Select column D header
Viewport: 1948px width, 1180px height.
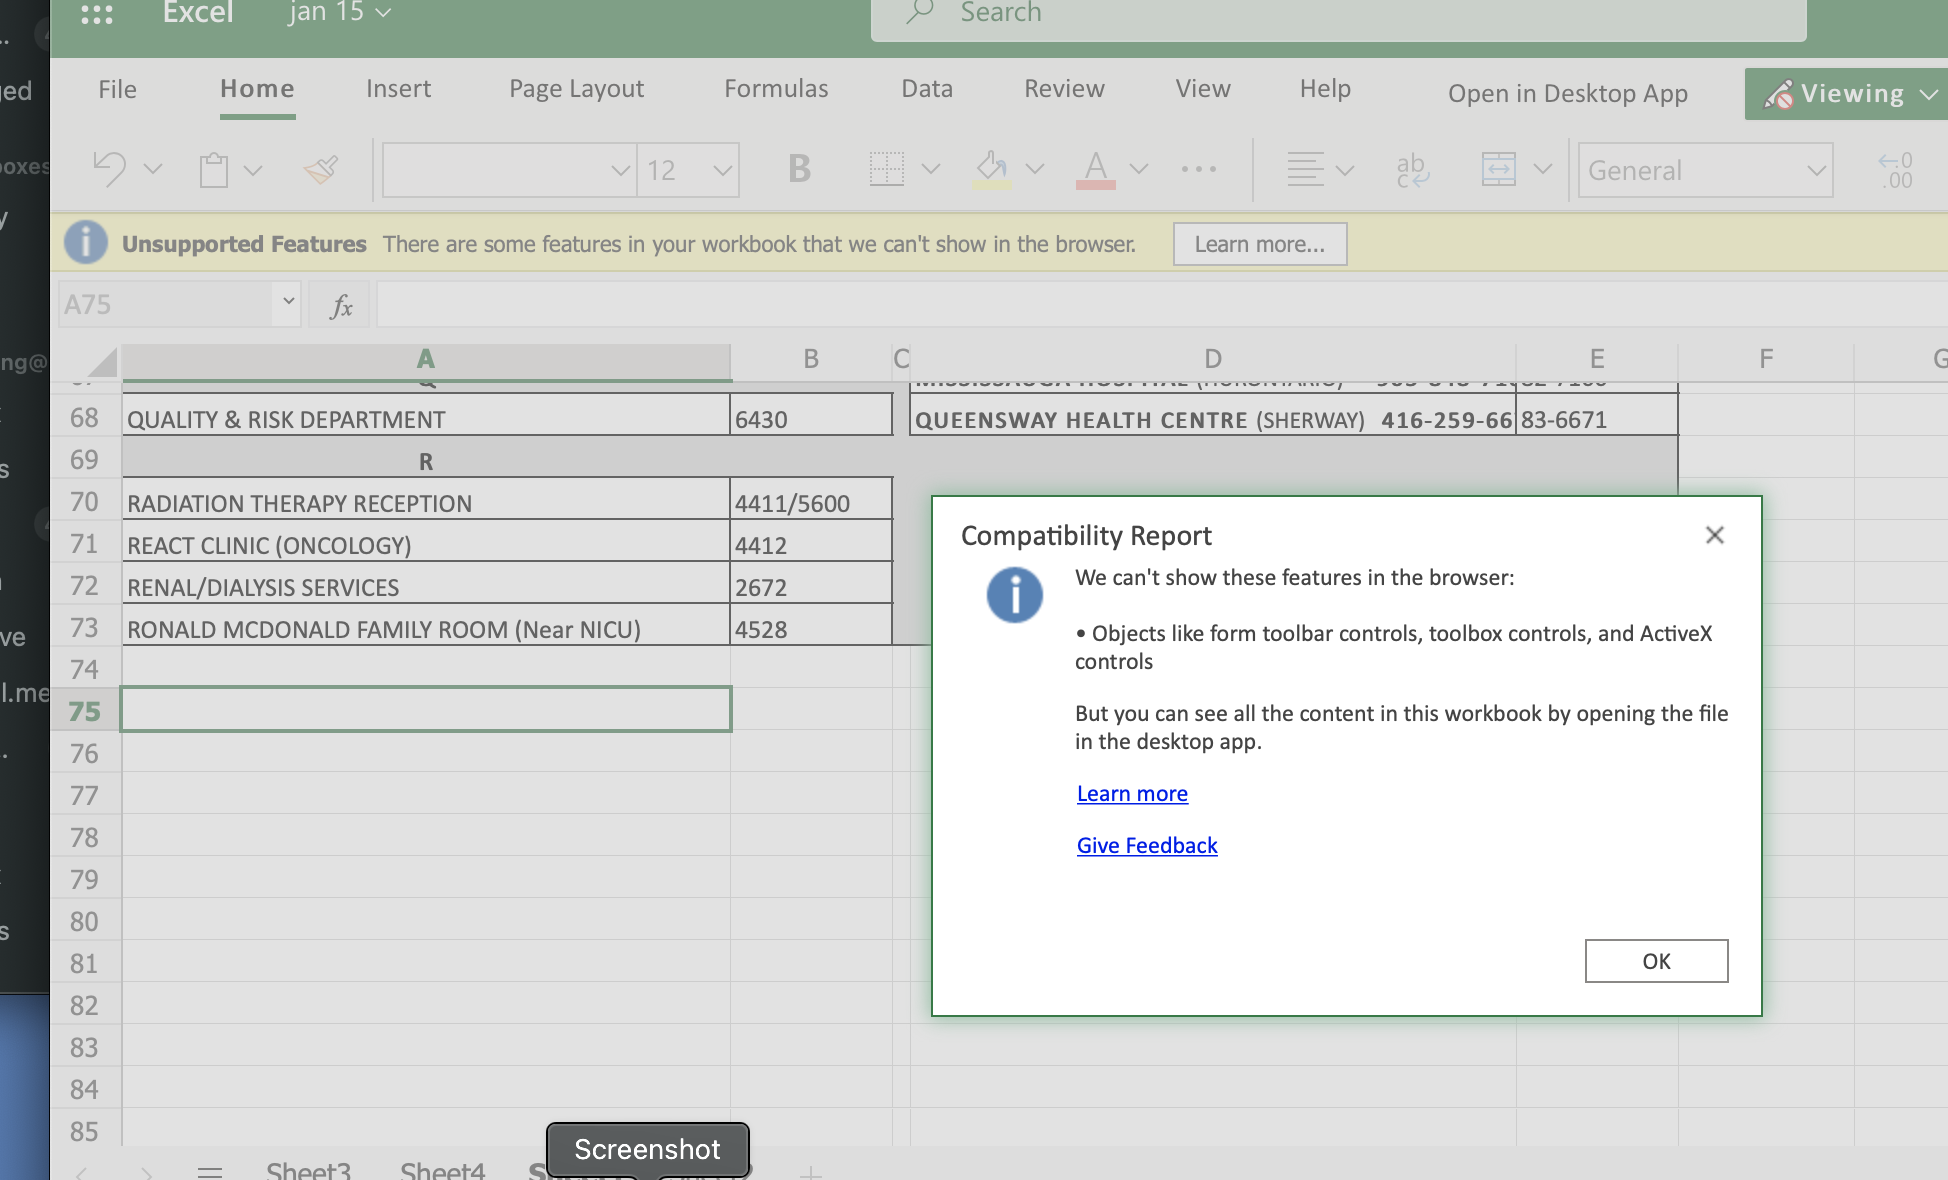1212,359
